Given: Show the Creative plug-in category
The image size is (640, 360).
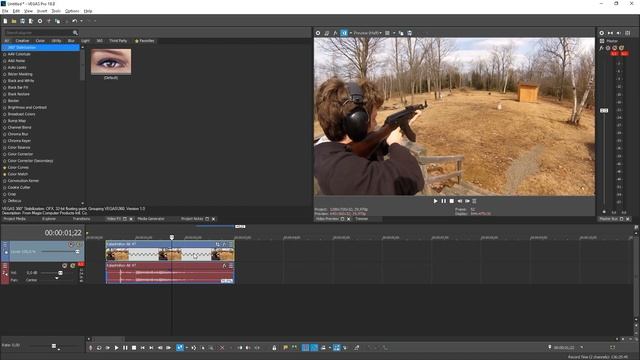Looking at the screenshot, I should coord(22,41).
